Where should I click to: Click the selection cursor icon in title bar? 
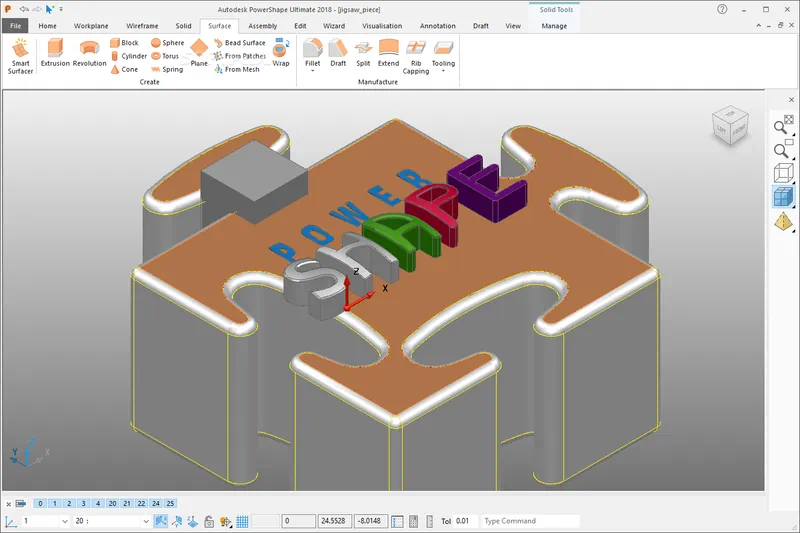click(x=49, y=9)
